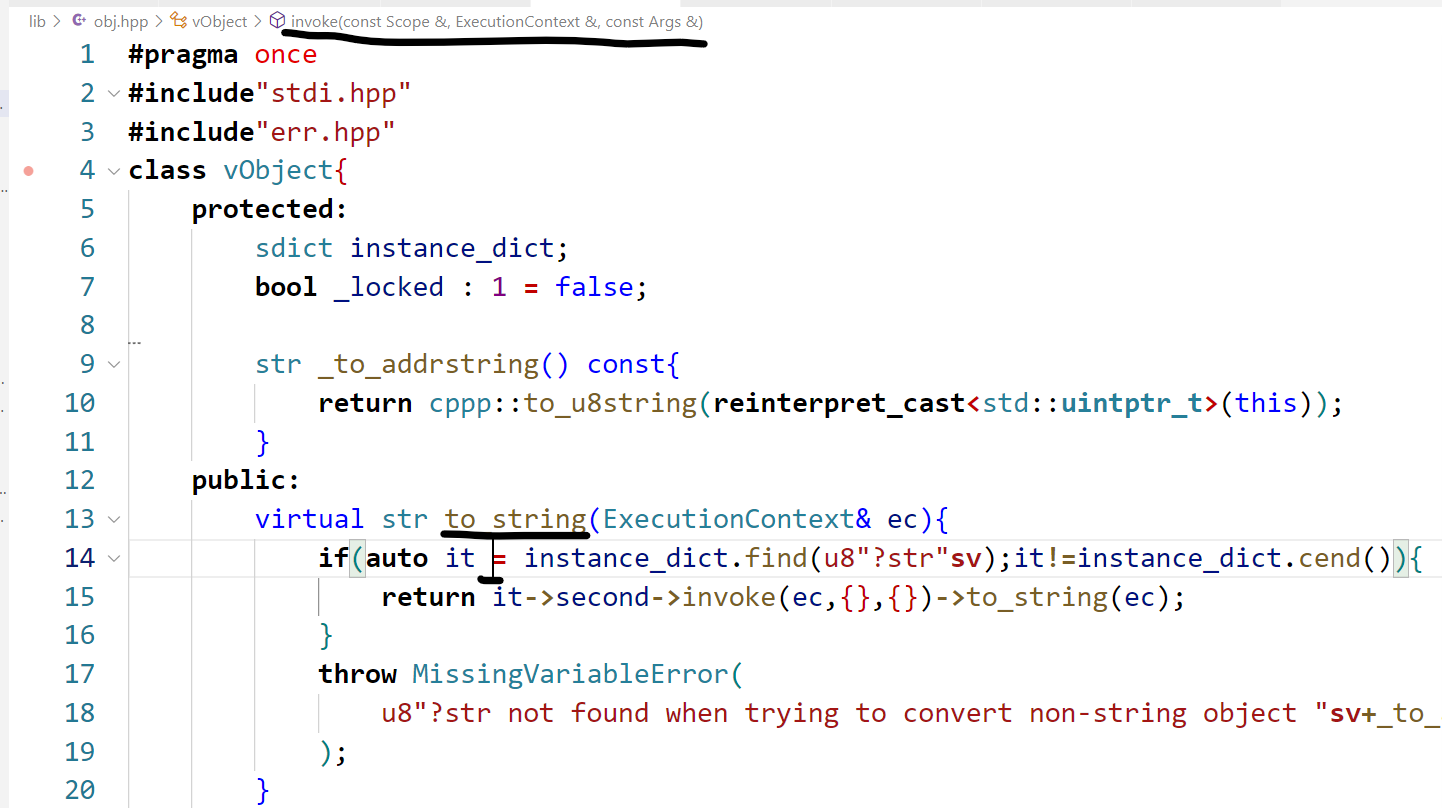Viewport: 1442px width, 808px height.
Task: Collapse the to_string method at line 13
Action: coord(113,519)
